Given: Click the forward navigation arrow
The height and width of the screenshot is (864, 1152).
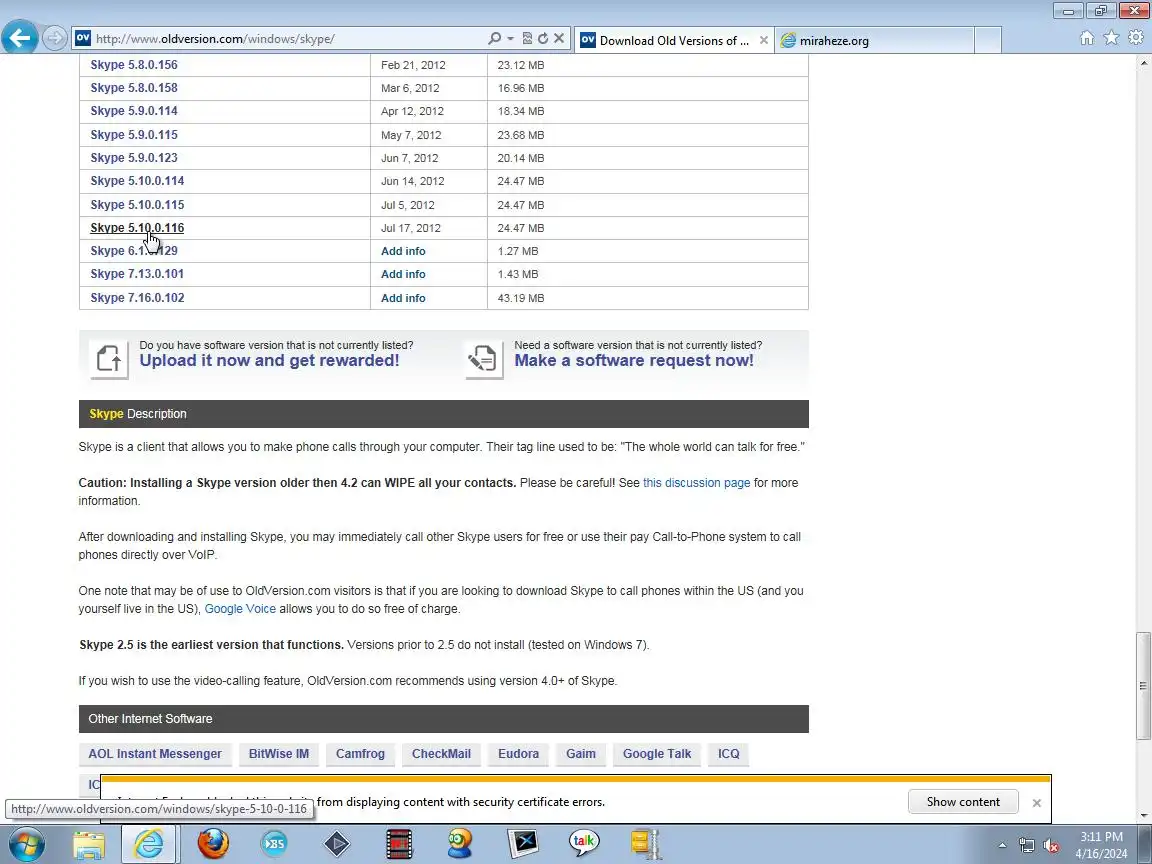Looking at the screenshot, I should pyautogui.click(x=54, y=38).
